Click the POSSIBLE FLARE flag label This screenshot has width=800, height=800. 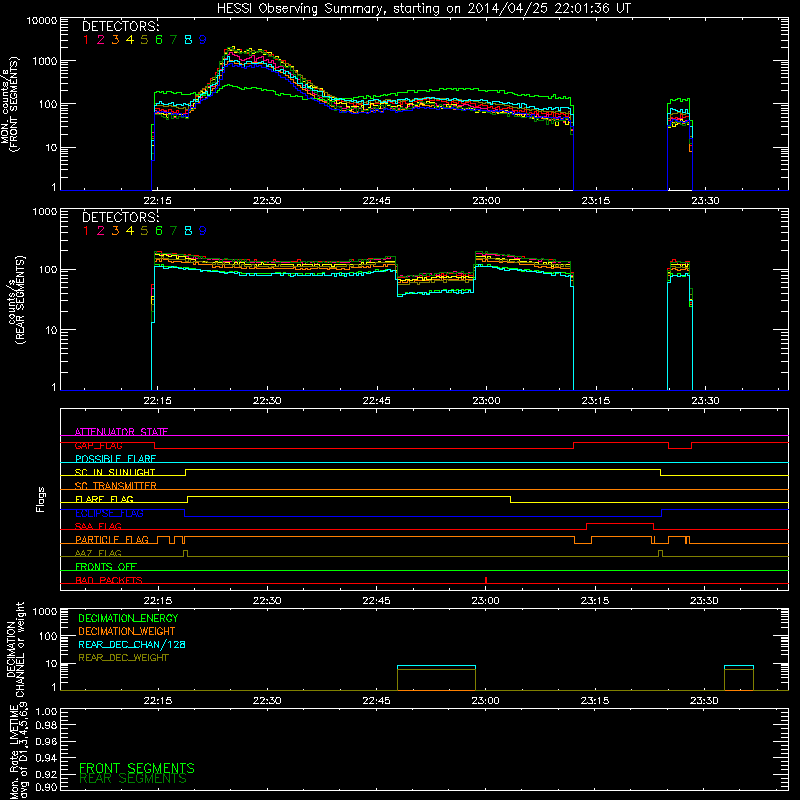(x=115, y=459)
